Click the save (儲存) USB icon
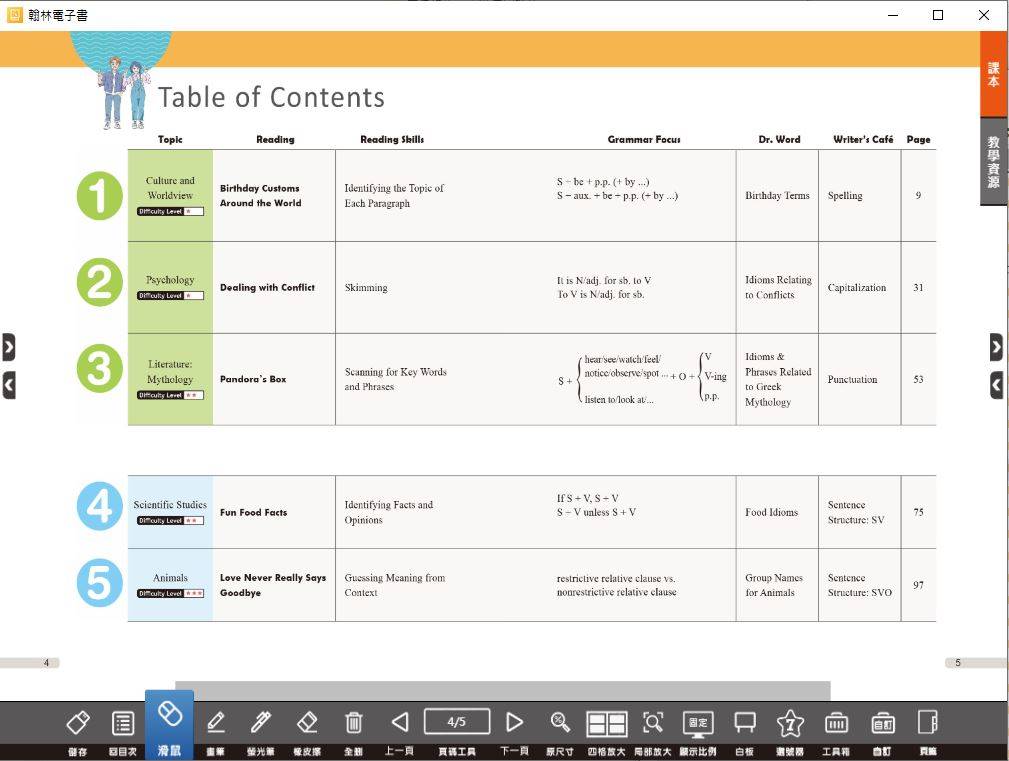The height and width of the screenshot is (761, 1009). point(78,723)
